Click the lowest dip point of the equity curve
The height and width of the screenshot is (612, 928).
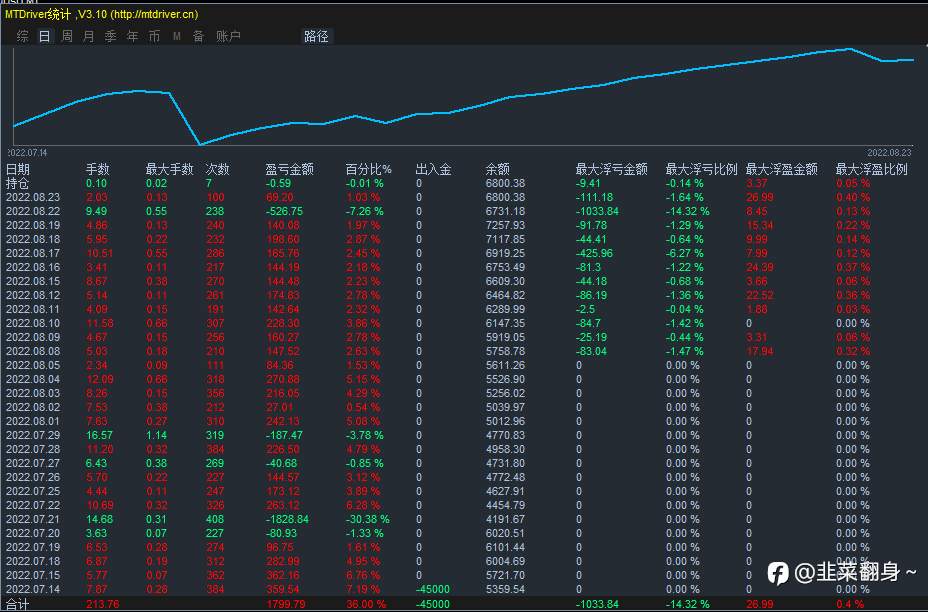(x=200, y=144)
